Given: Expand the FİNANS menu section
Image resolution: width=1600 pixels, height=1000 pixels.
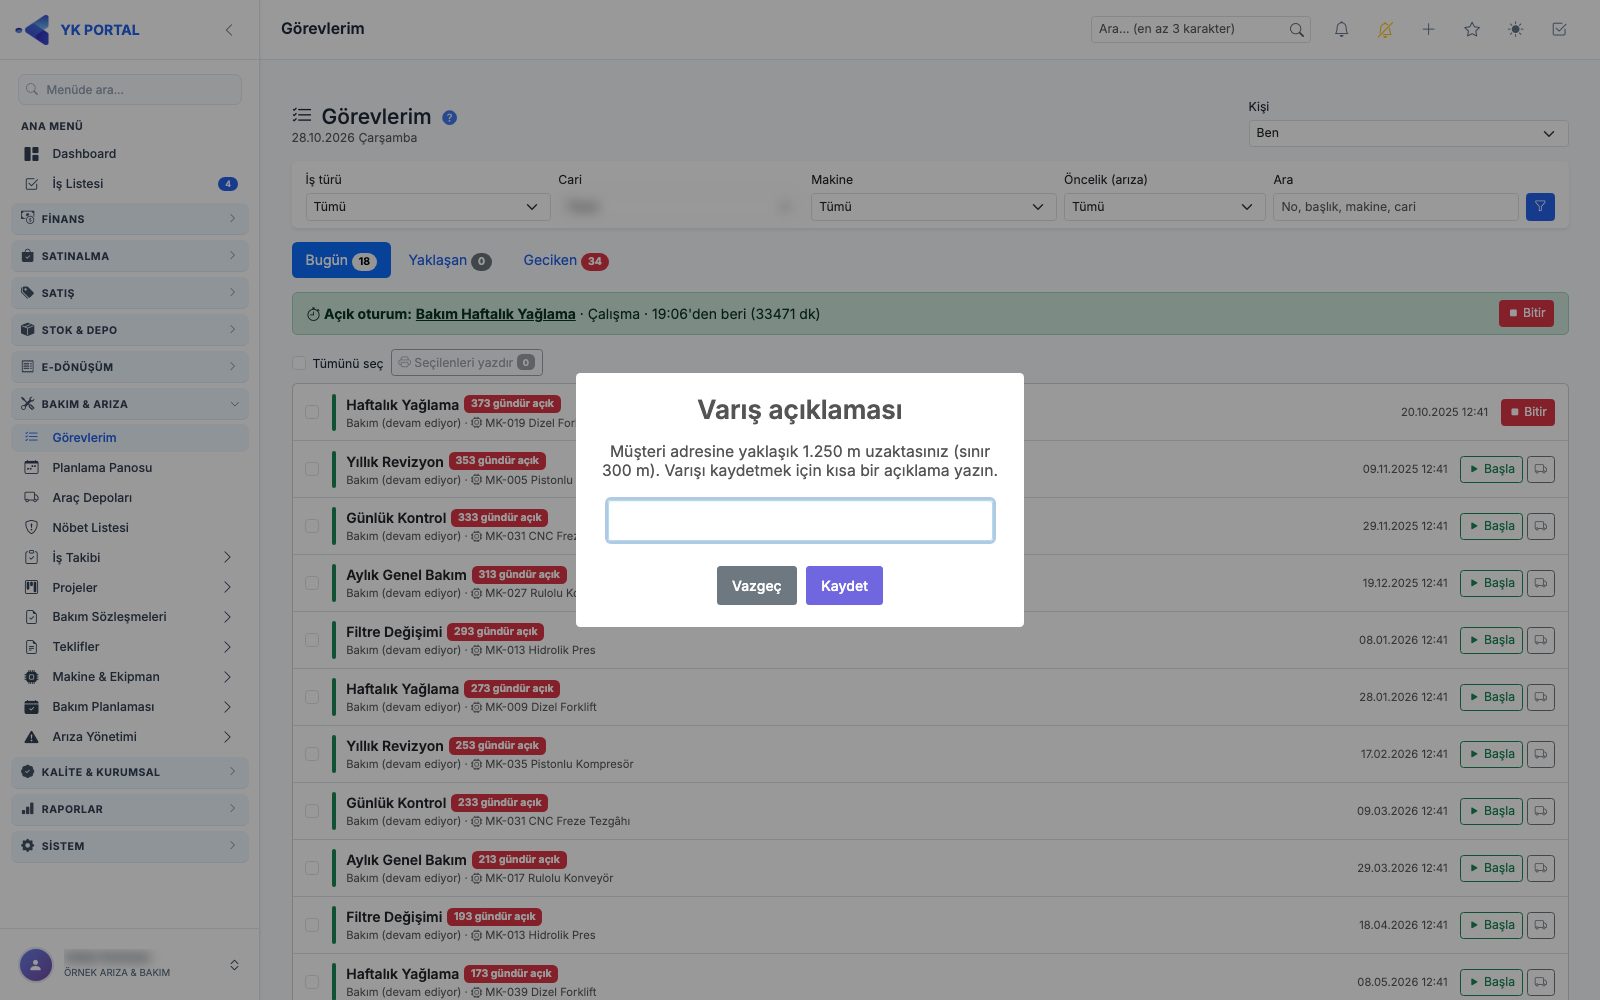Looking at the screenshot, I should 130,219.
